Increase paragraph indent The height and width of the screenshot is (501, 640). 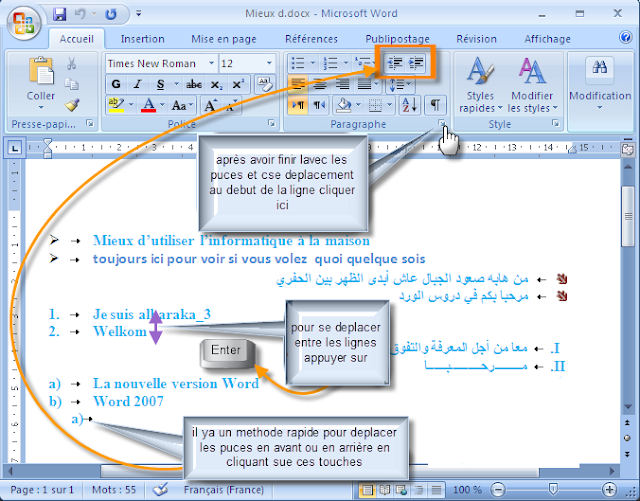(416, 63)
